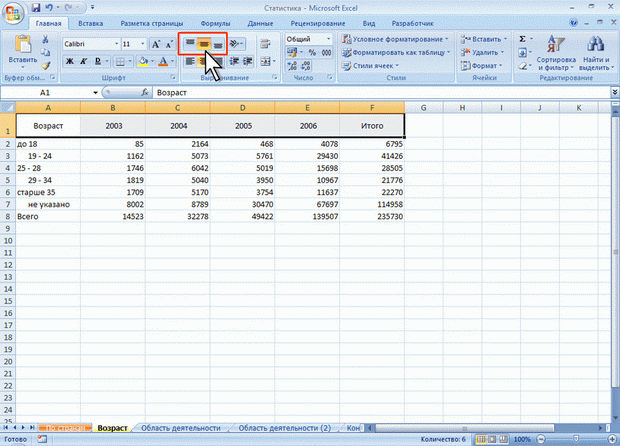This screenshot has width=620, height=446.
Task: Open Условное форматирование dropdown
Action: 395,39
